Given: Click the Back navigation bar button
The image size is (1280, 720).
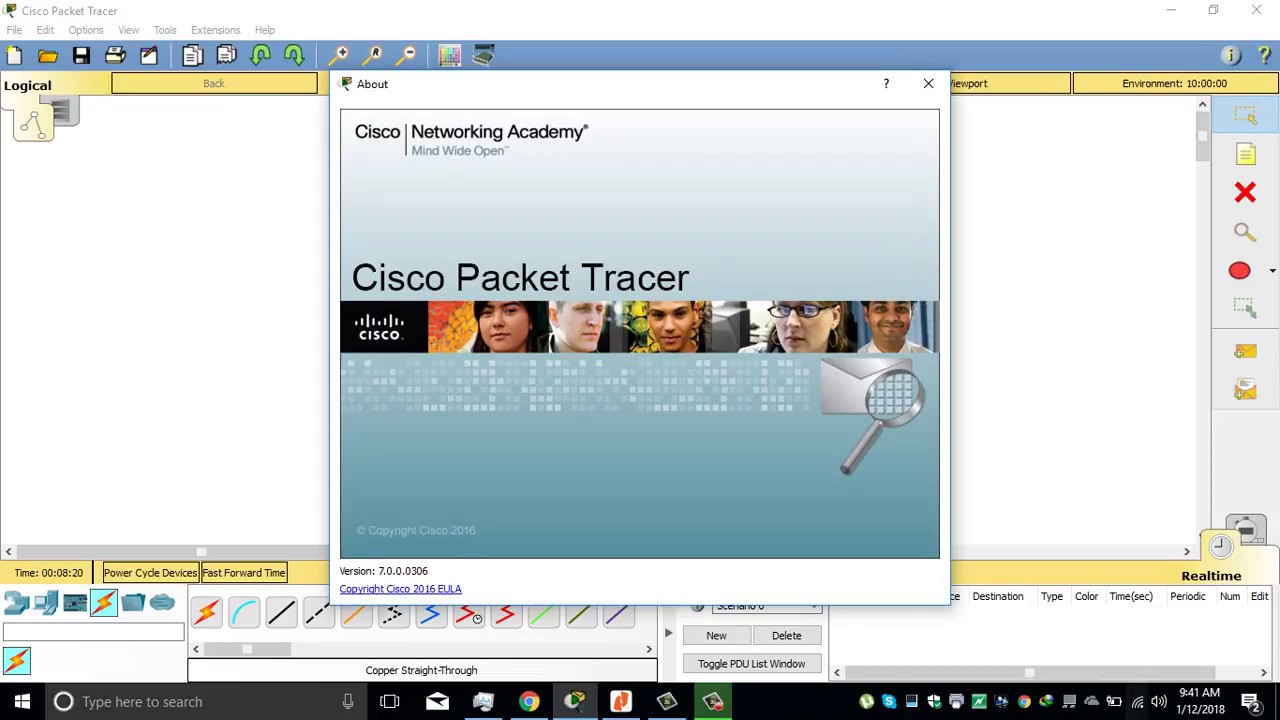Looking at the screenshot, I should pyautogui.click(x=214, y=84).
